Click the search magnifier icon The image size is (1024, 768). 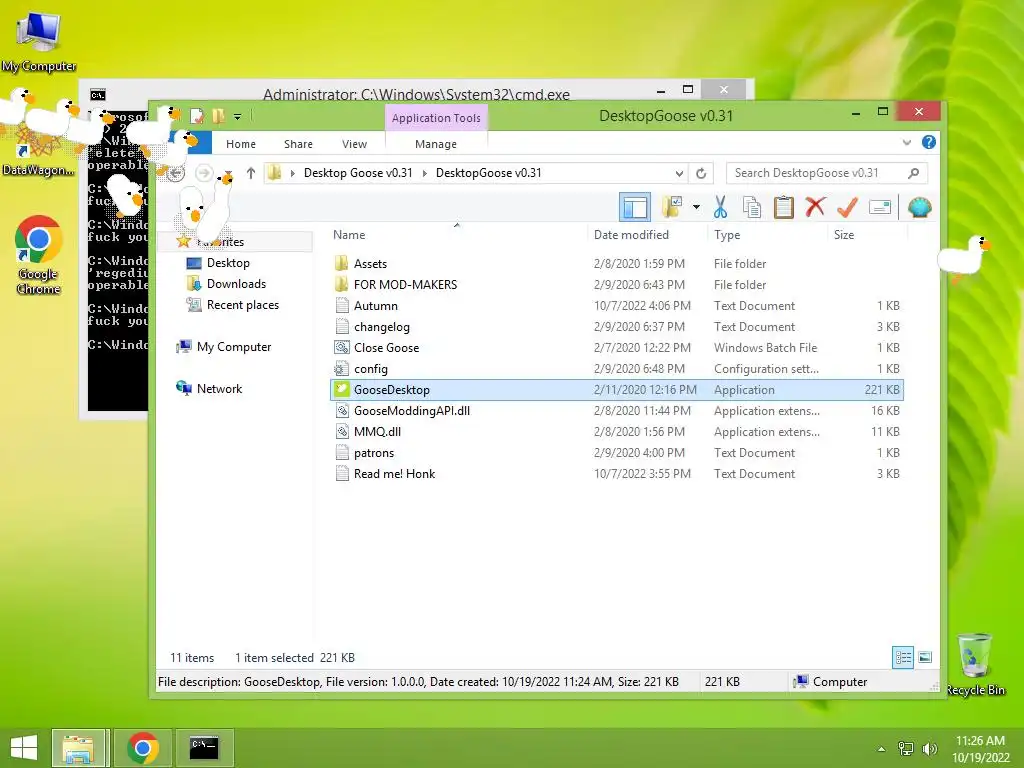[x=914, y=173]
